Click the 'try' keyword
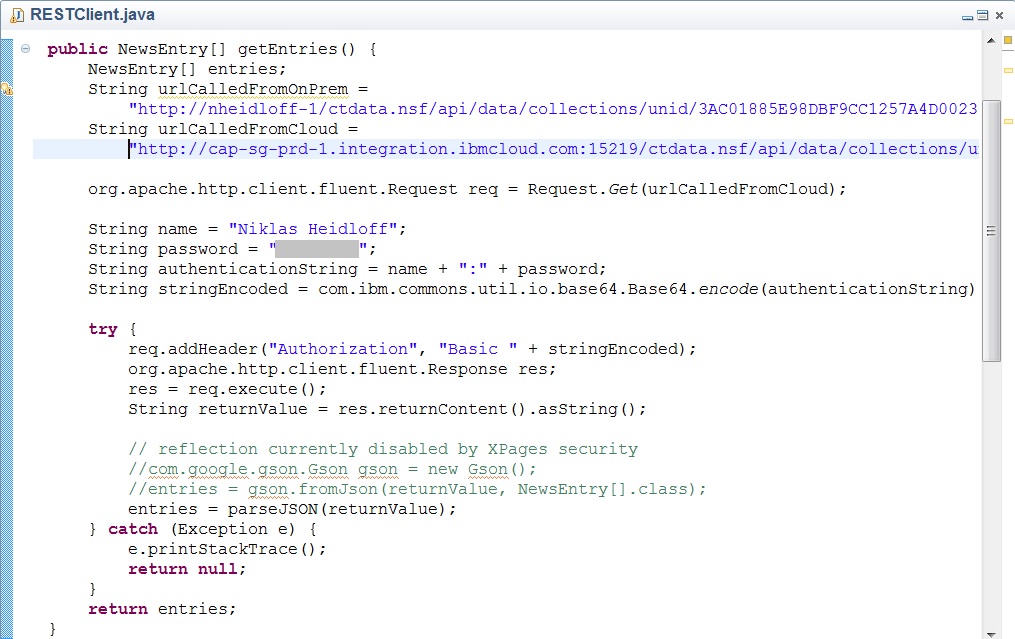The height and width of the screenshot is (639, 1015). [103, 330]
